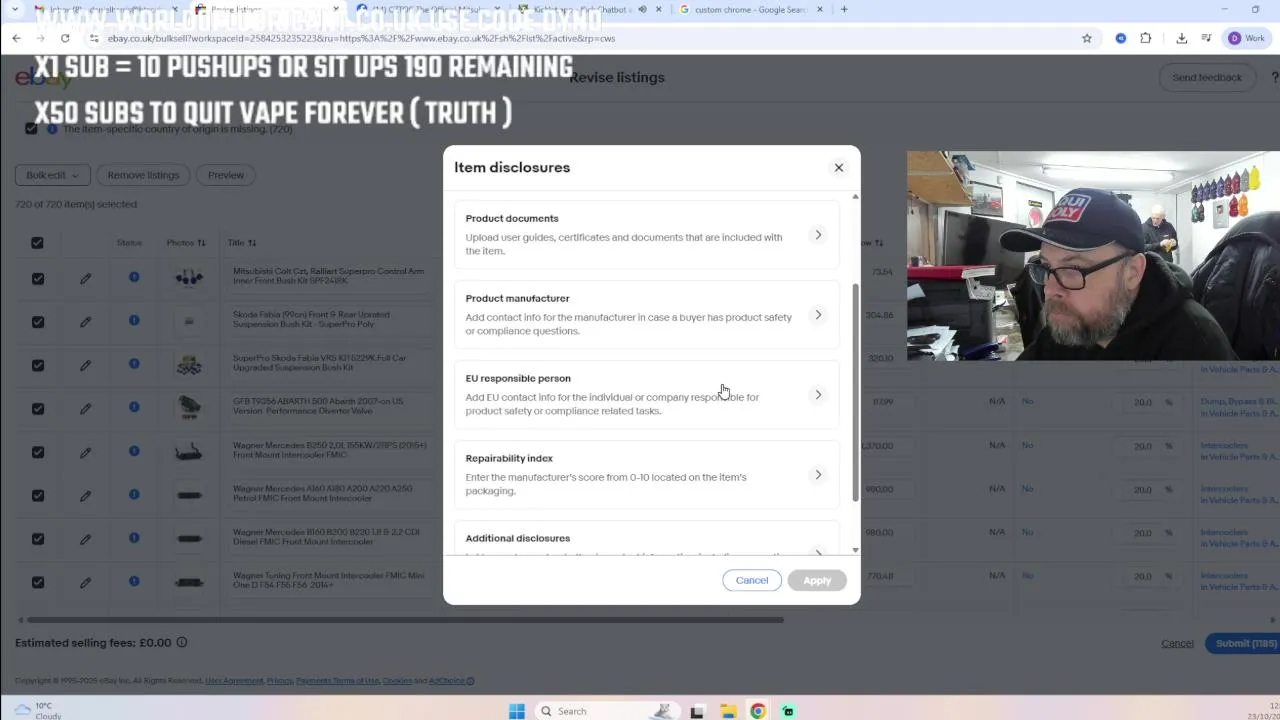Edit the Wagner Mercedes A160 pencil icon

[x=85, y=495]
